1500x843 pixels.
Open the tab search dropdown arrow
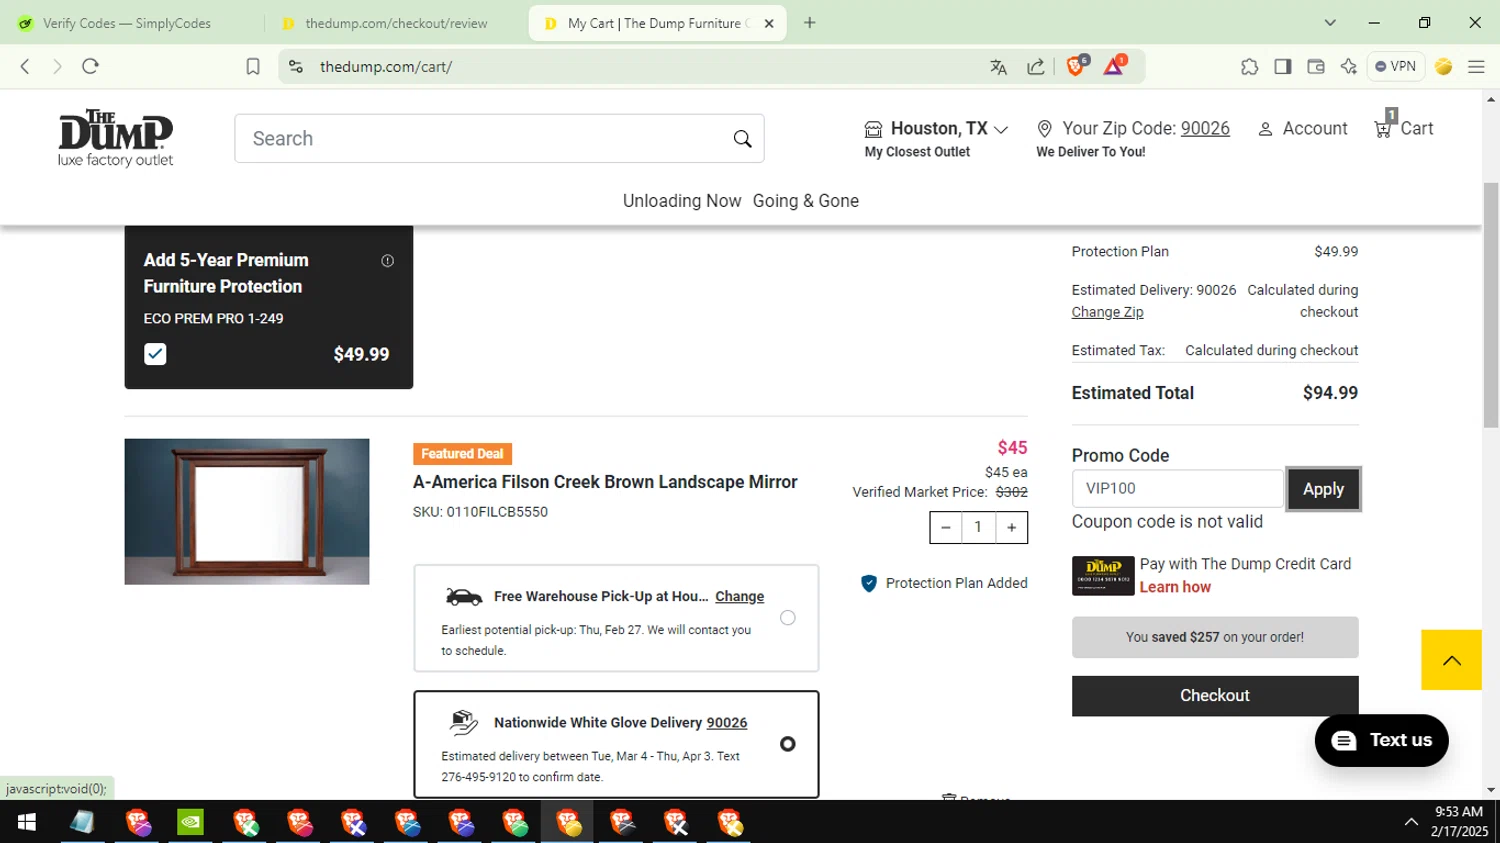(1330, 23)
